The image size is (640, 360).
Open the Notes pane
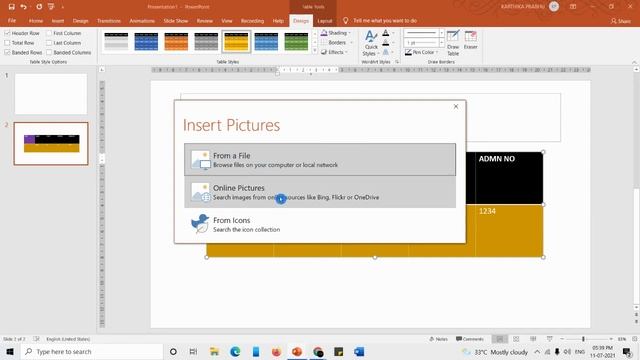438,339
